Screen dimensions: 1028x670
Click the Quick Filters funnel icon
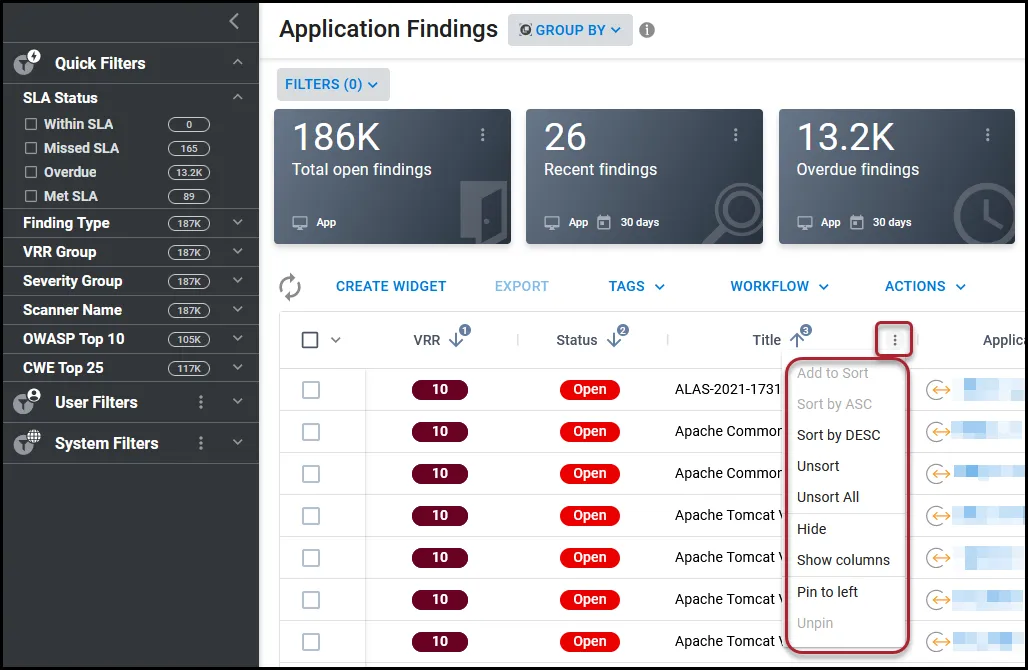tap(27, 63)
